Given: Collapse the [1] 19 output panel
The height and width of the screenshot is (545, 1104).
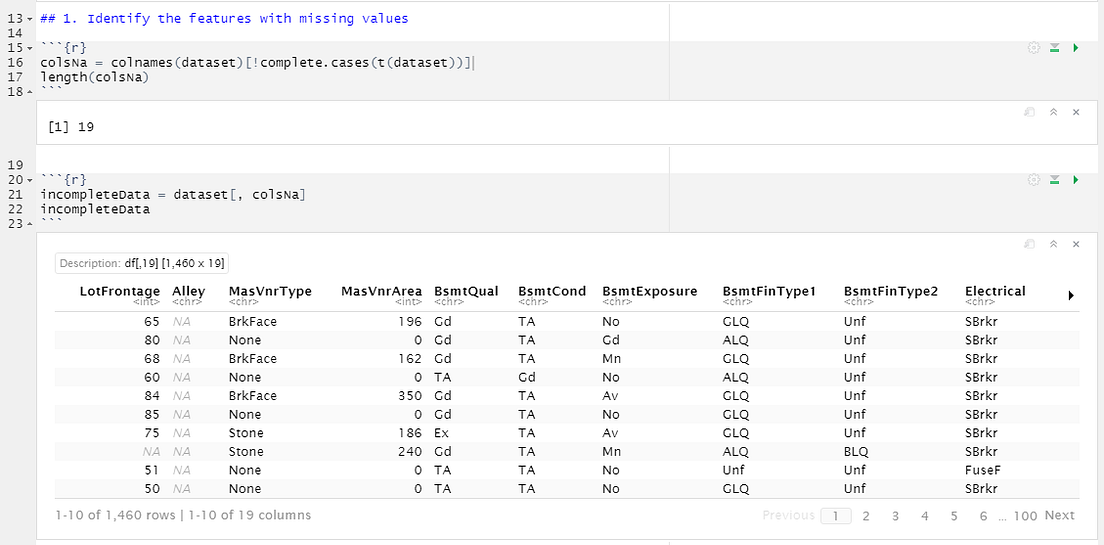Looking at the screenshot, I should pyautogui.click(x=1054, y=112).
